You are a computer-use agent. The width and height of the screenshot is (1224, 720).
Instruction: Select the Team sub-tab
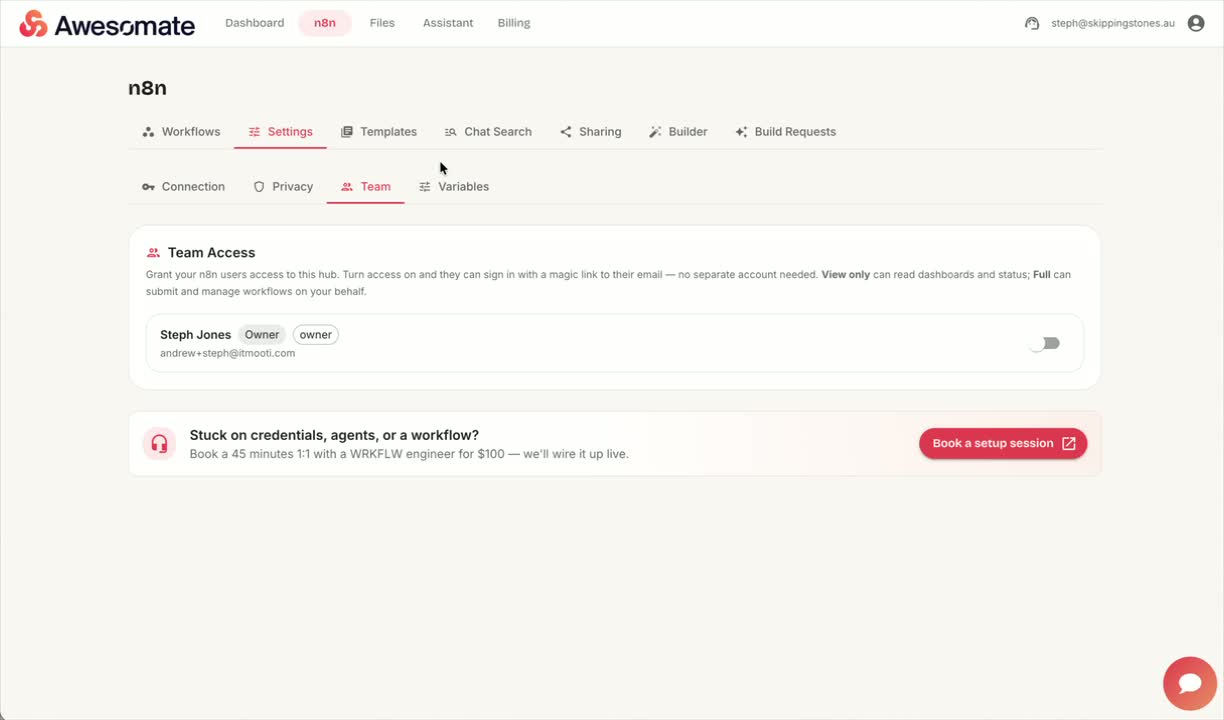366,187
